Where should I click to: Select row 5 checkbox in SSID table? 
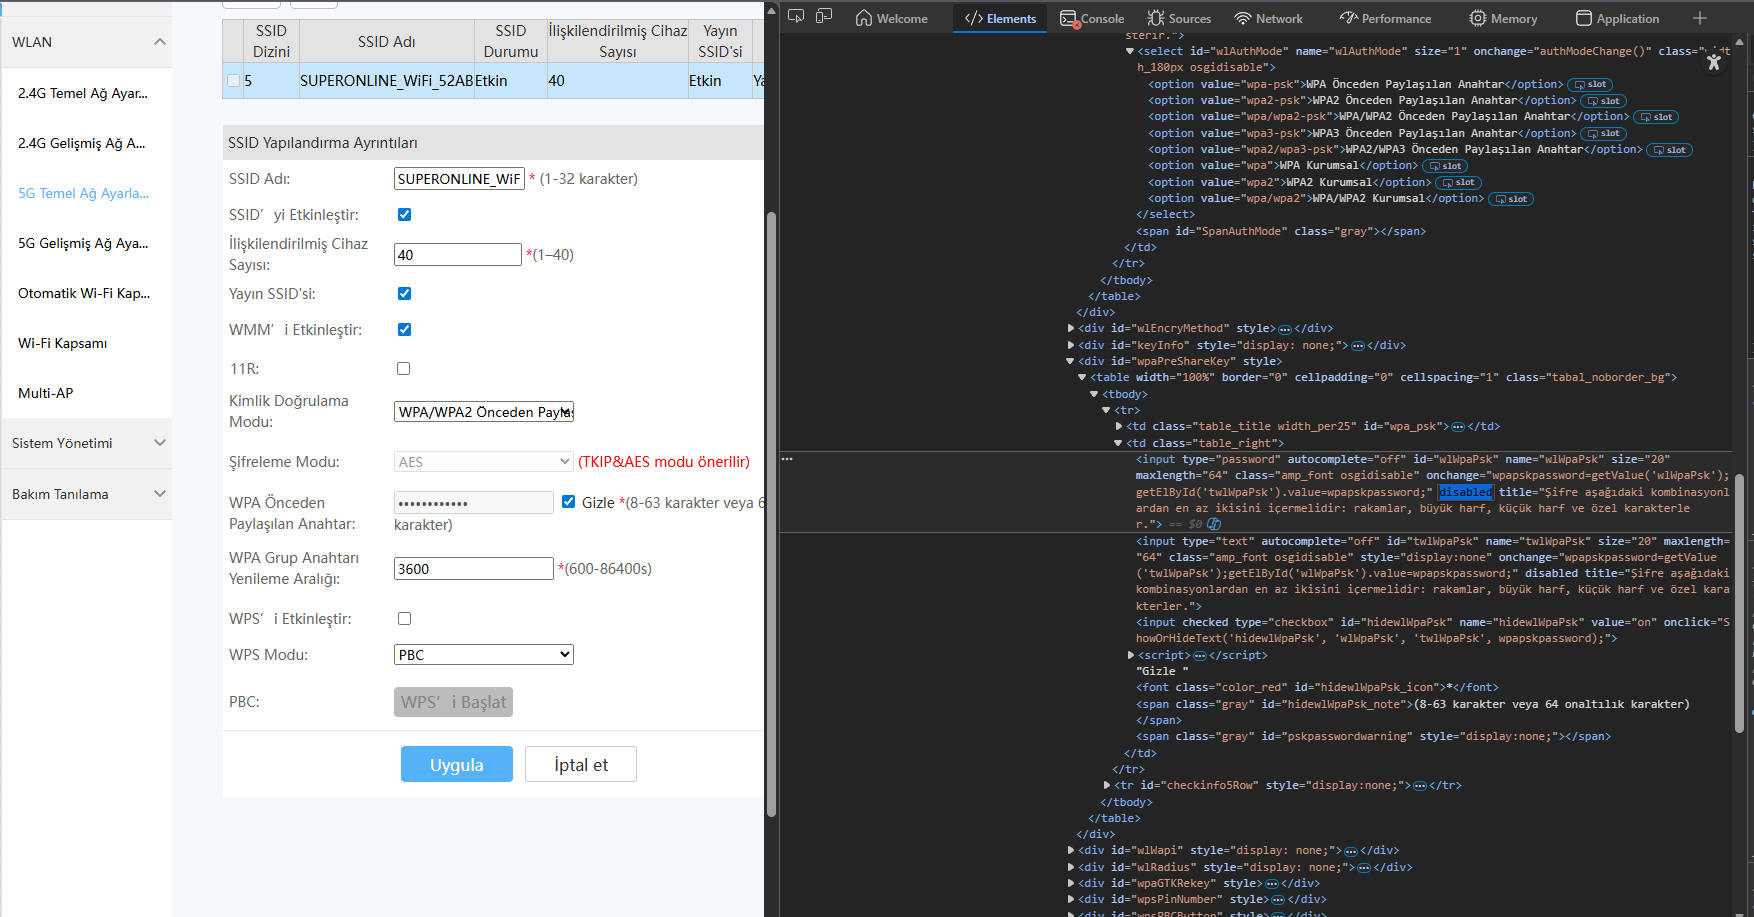[233, 81]
